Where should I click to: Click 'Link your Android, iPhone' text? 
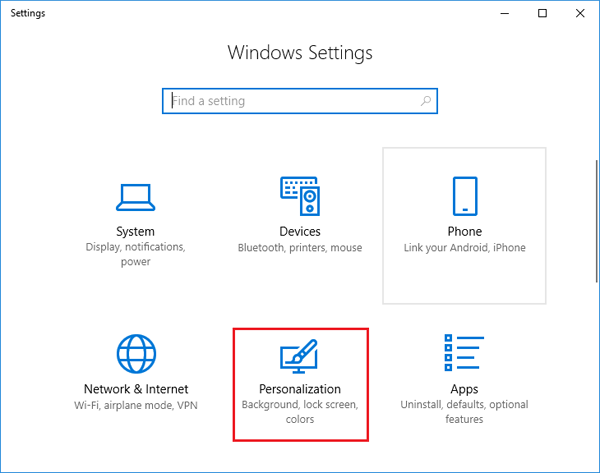465,248
